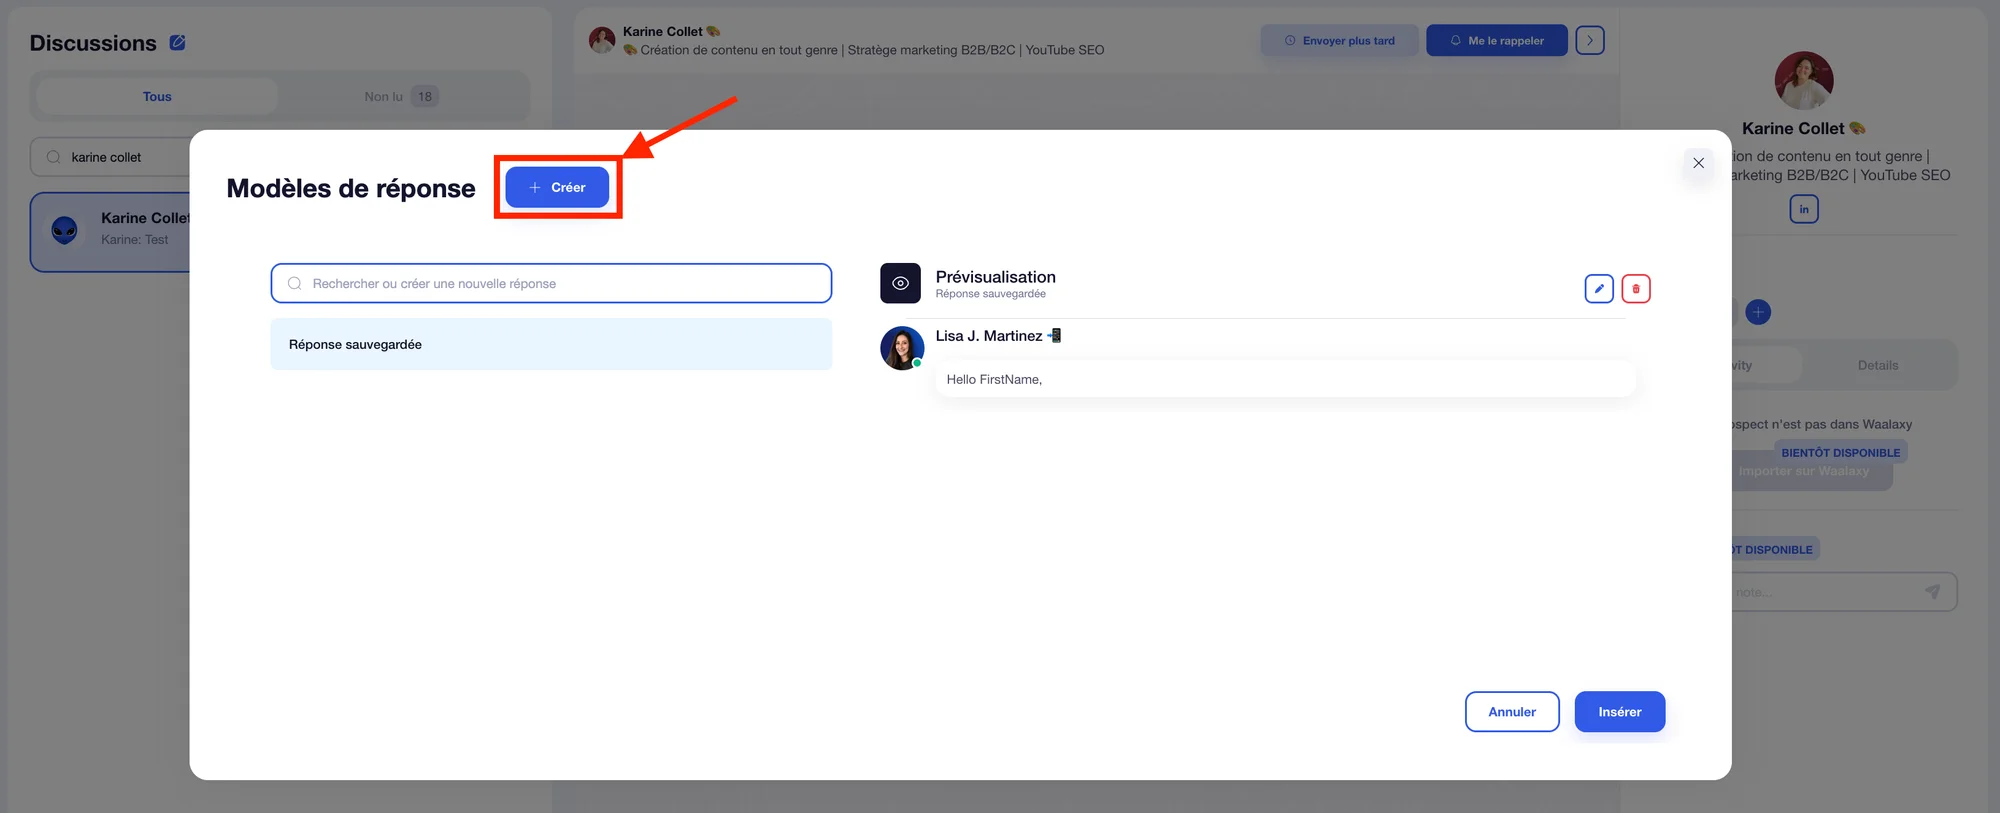The width and height of the screenshot is (2000, 813).
Task: Click the Modèles de réponse heading
Action: click(x=351, y=188)
